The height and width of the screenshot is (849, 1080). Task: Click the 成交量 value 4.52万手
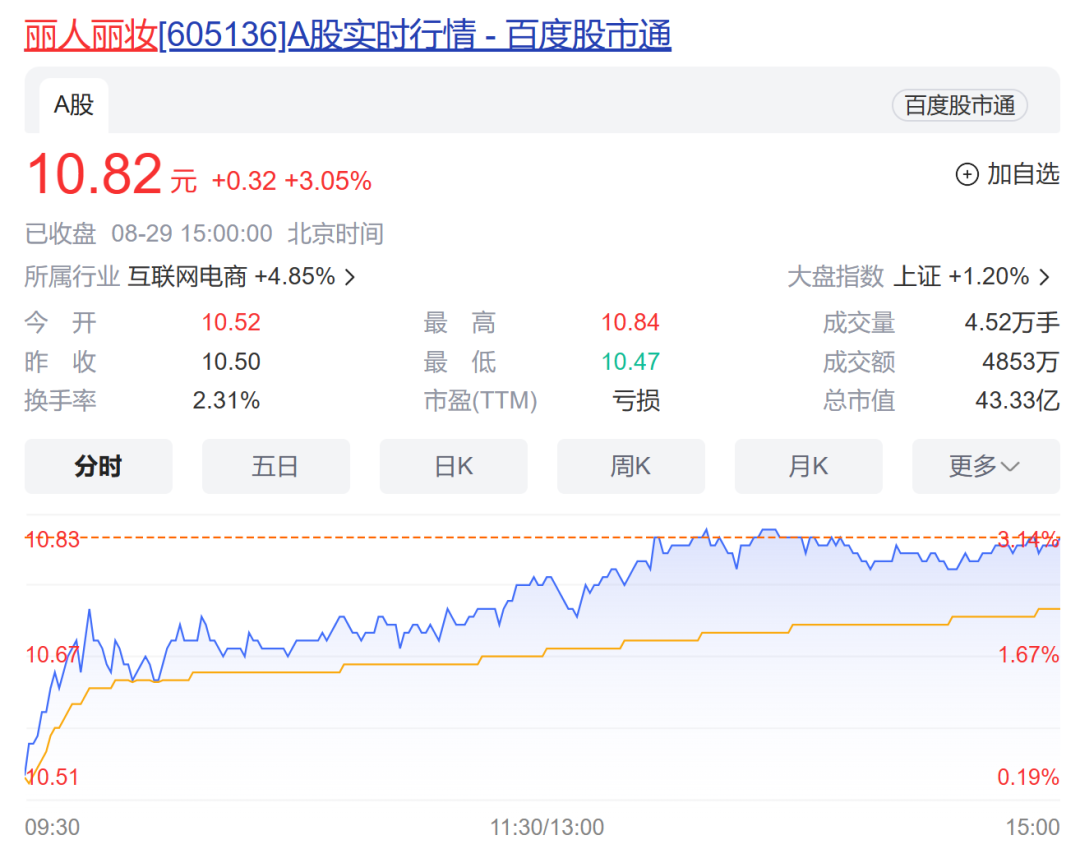pos(1012,322)
